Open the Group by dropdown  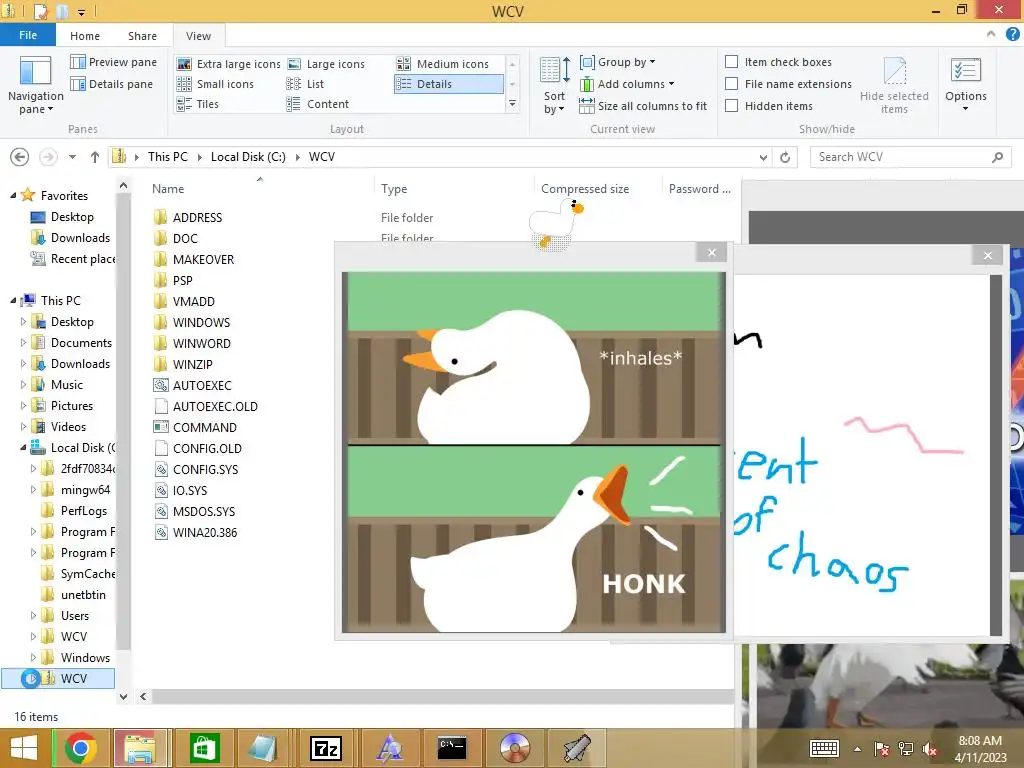point(617,62)
